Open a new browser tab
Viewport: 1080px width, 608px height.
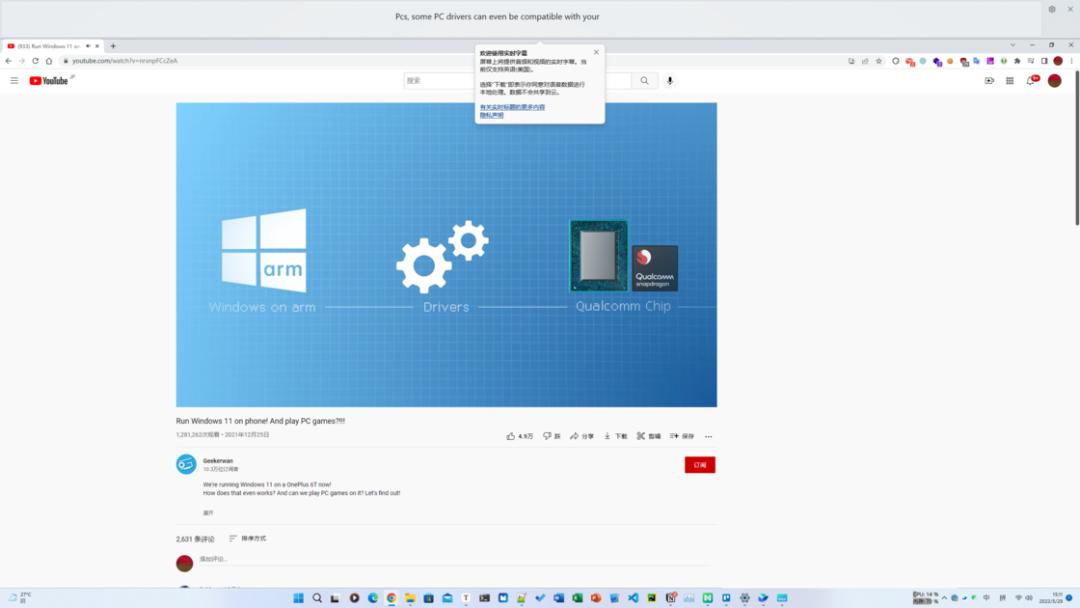click(113, 46)
